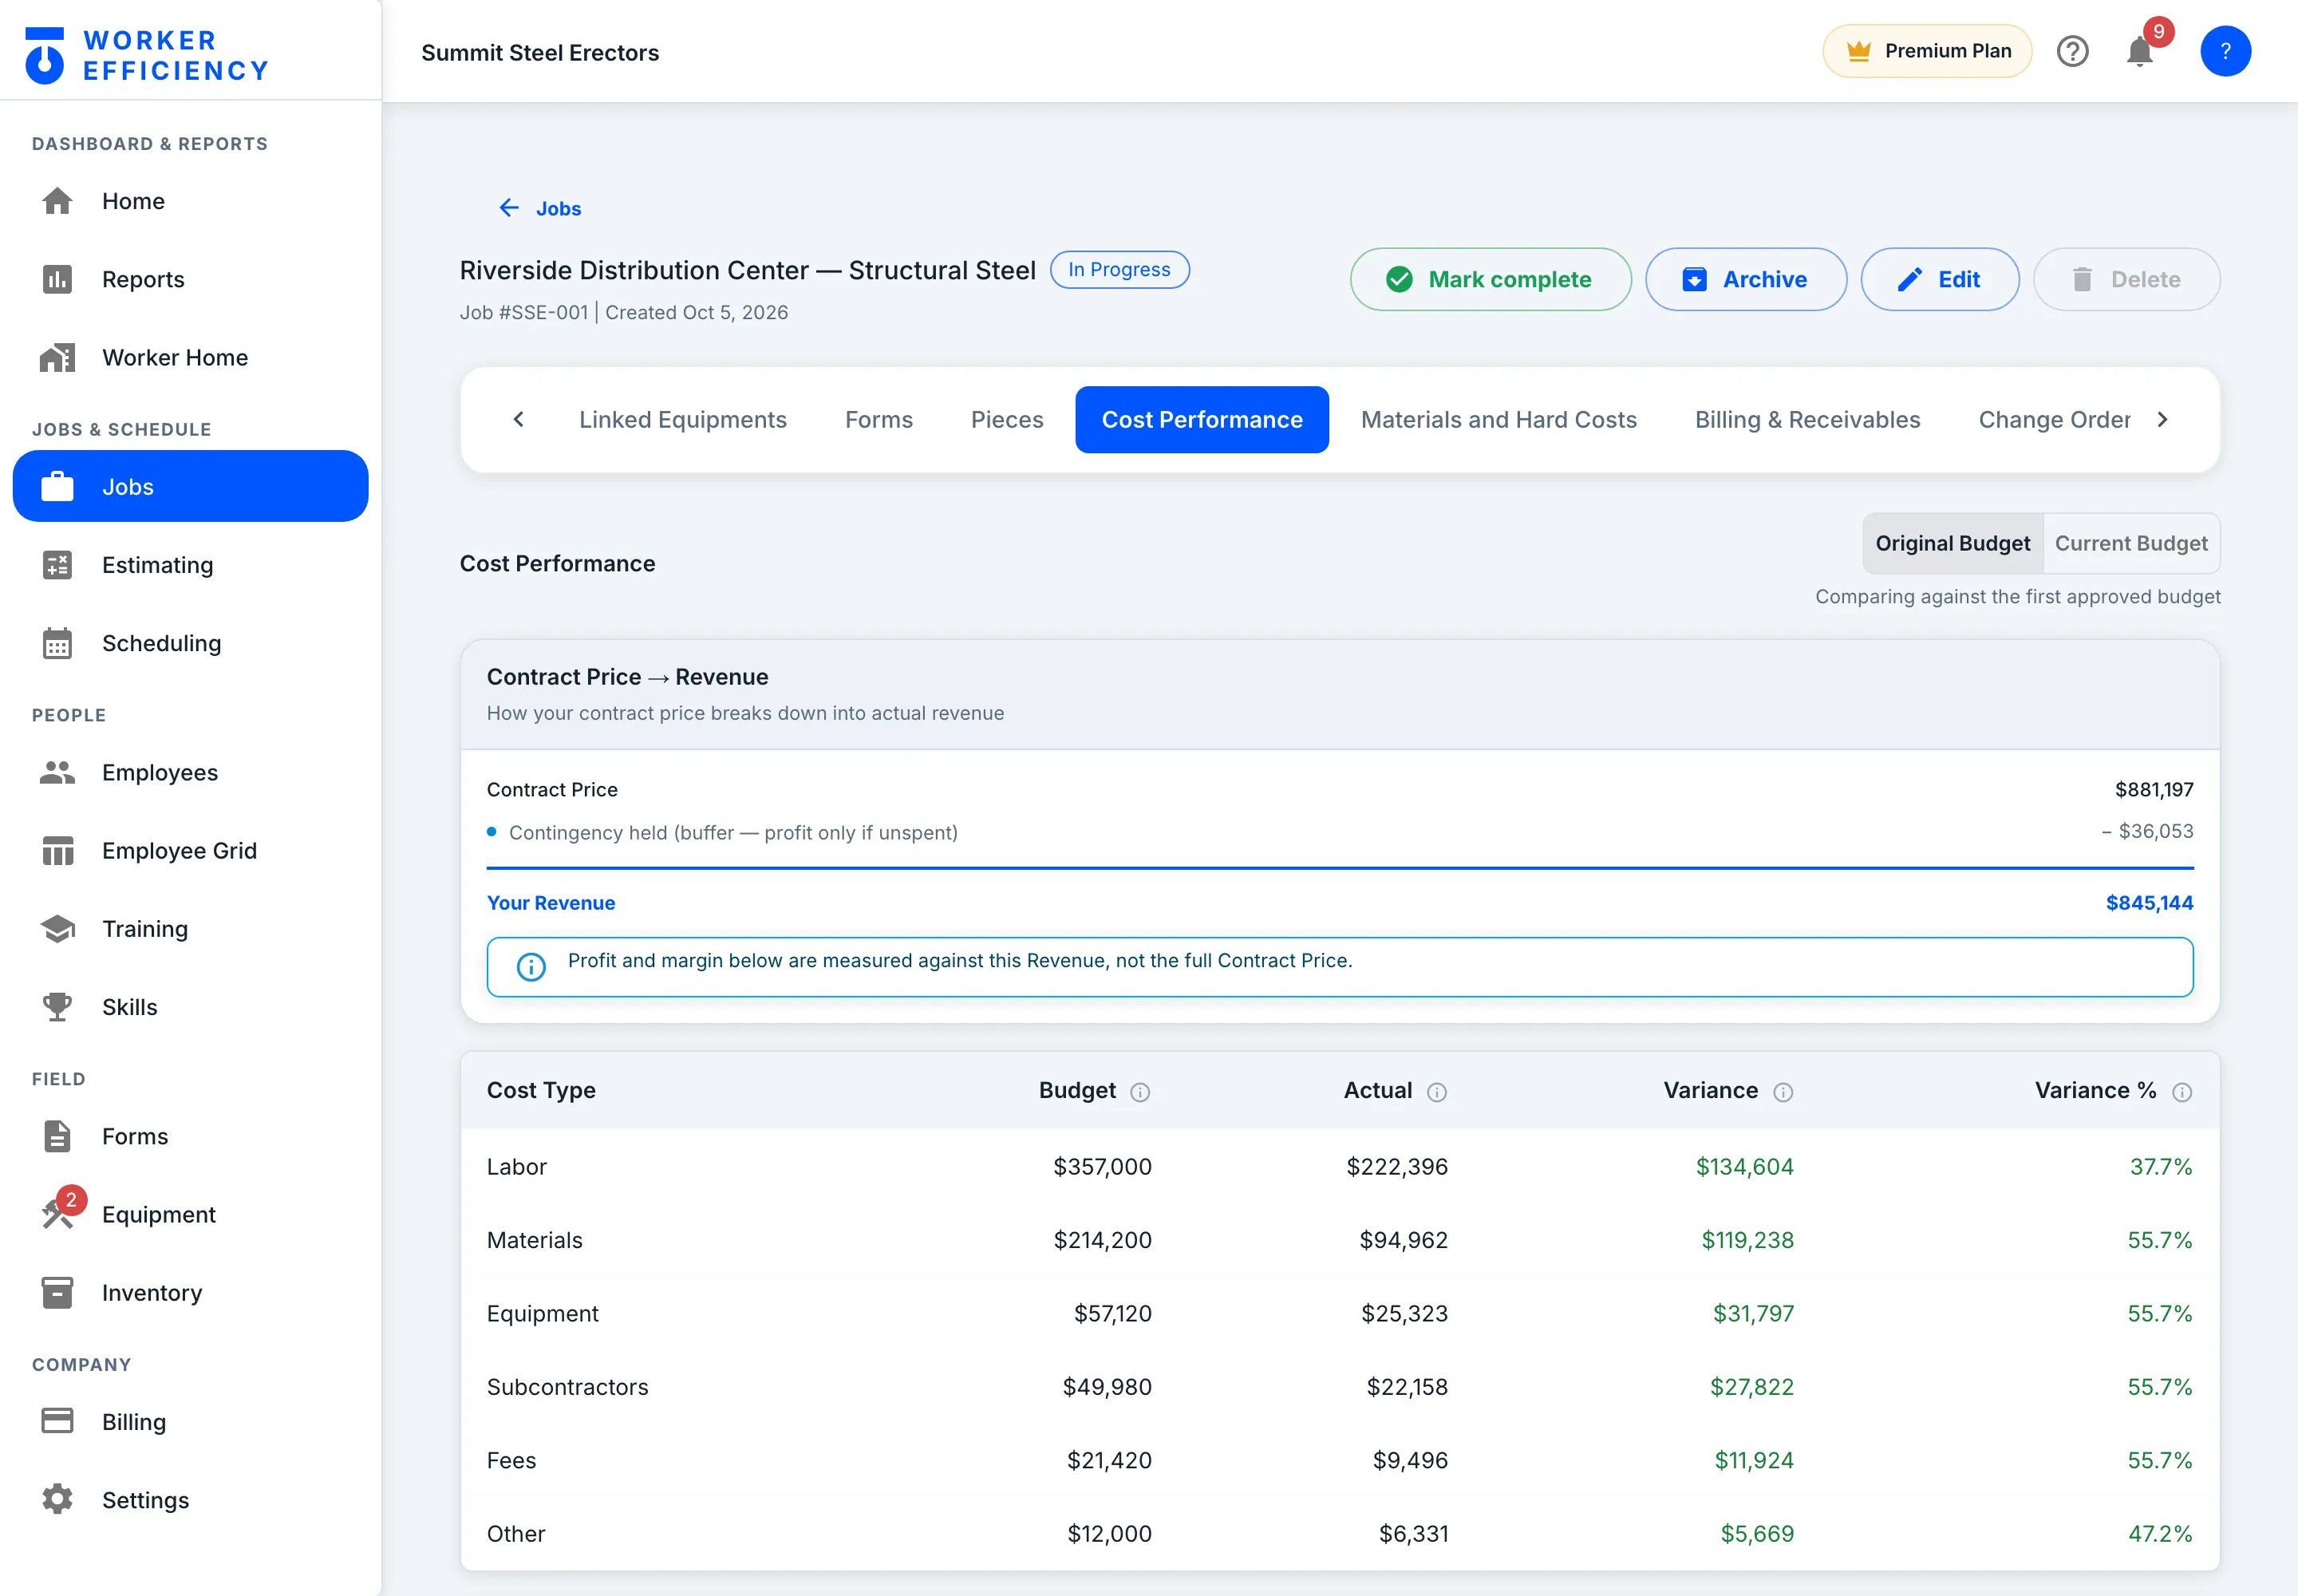Screen dimensions: 2298x1596
Task: Open Worker Home in the sidebar
Action: (x=190, y=357)
